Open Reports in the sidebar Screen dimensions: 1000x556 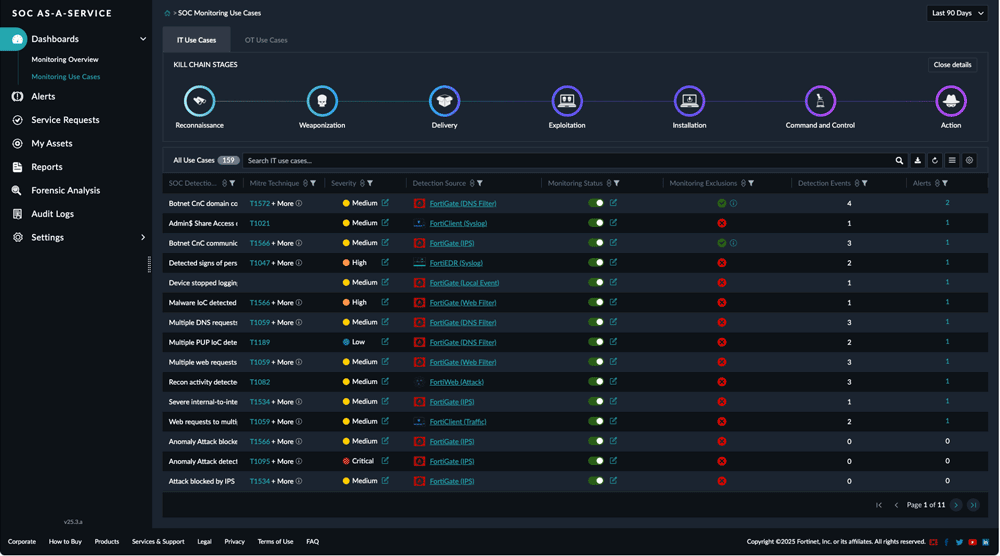pos(47,167)
